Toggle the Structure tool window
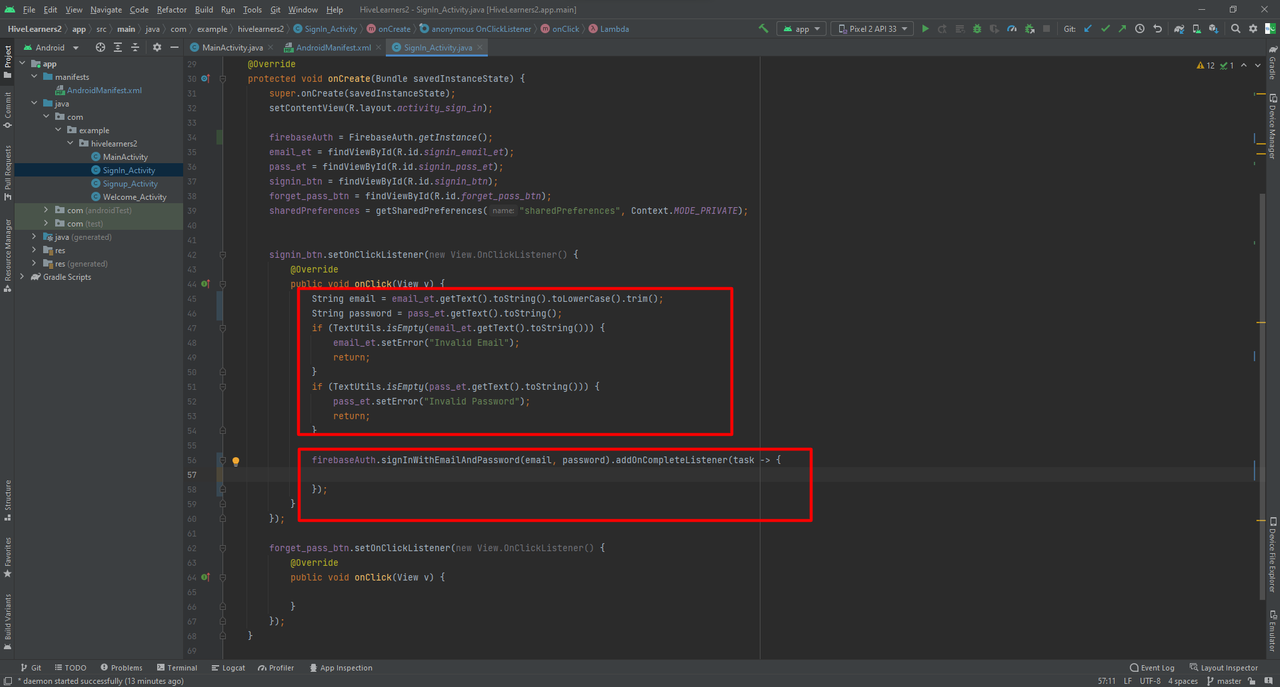This screenshot has height=687, width=1280. pyautogui.click(x=7, y=500)
